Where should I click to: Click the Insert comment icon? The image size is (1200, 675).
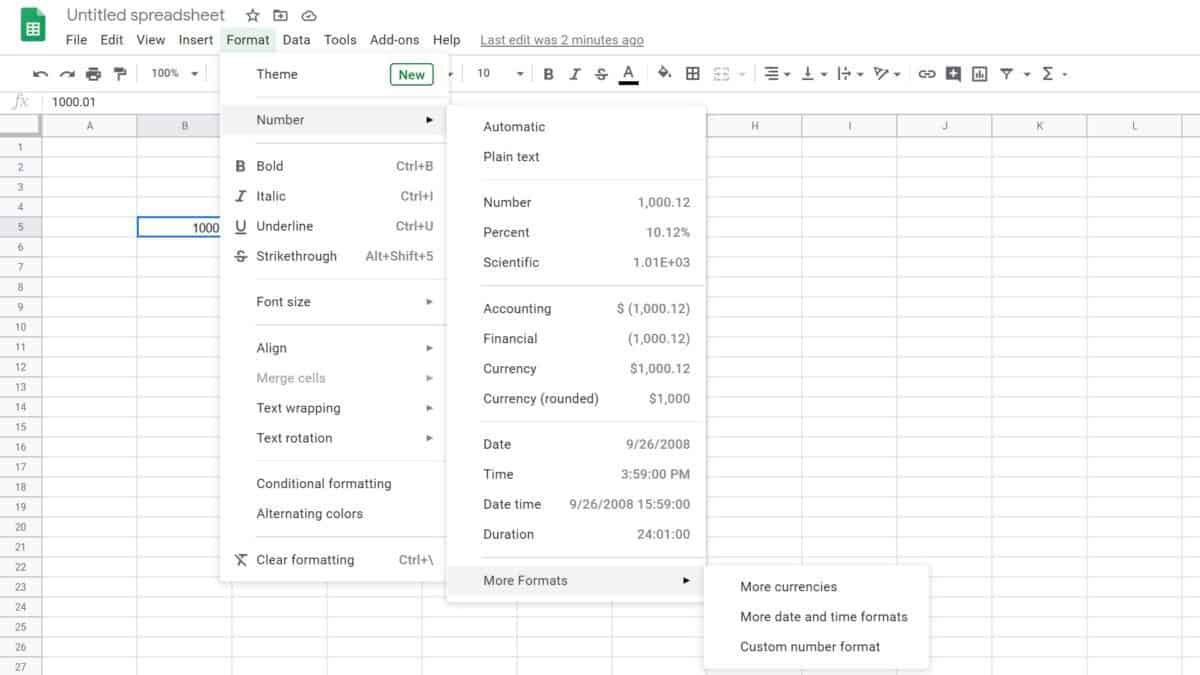click(953, 74)
